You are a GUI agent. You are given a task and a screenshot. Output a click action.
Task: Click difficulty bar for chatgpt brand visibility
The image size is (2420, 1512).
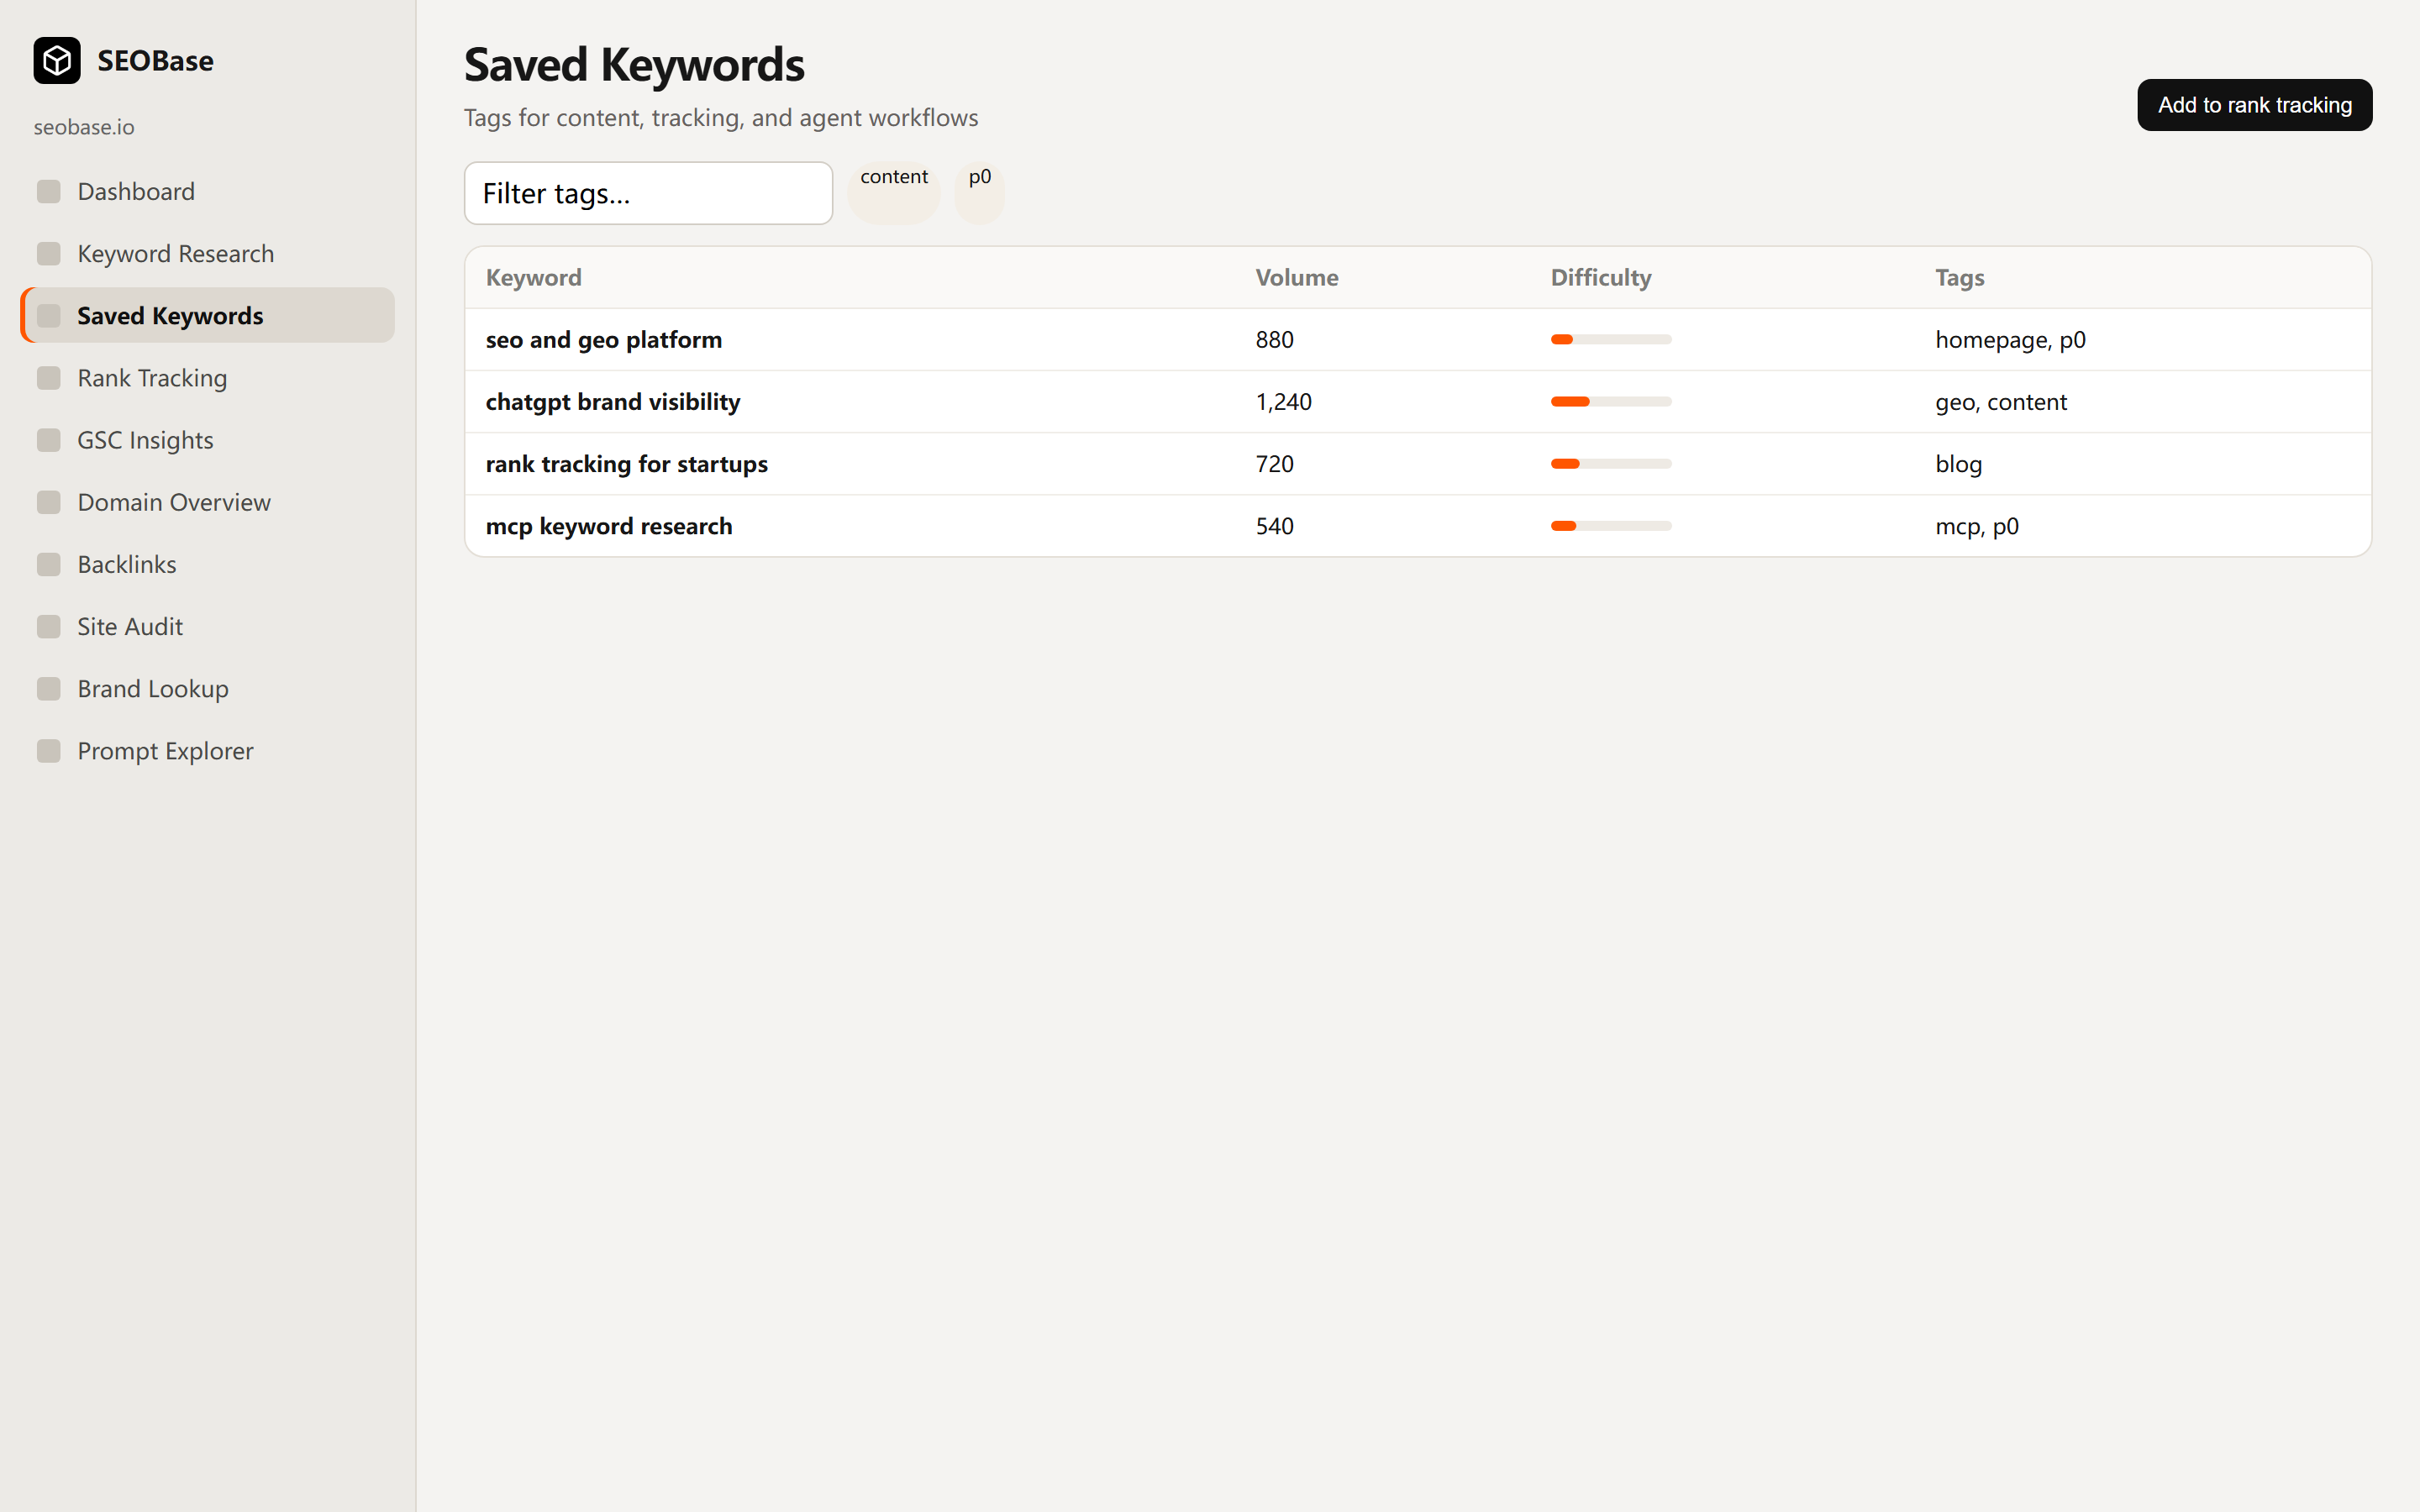point(1611,401)
